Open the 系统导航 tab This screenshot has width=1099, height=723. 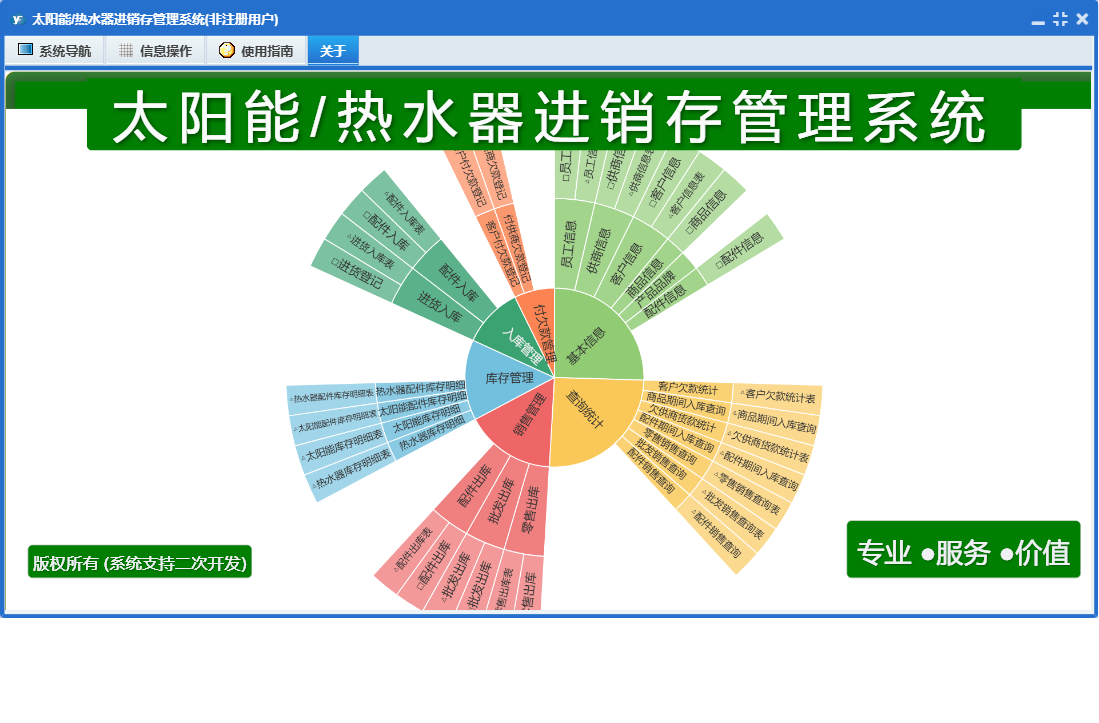coord(55,50)
